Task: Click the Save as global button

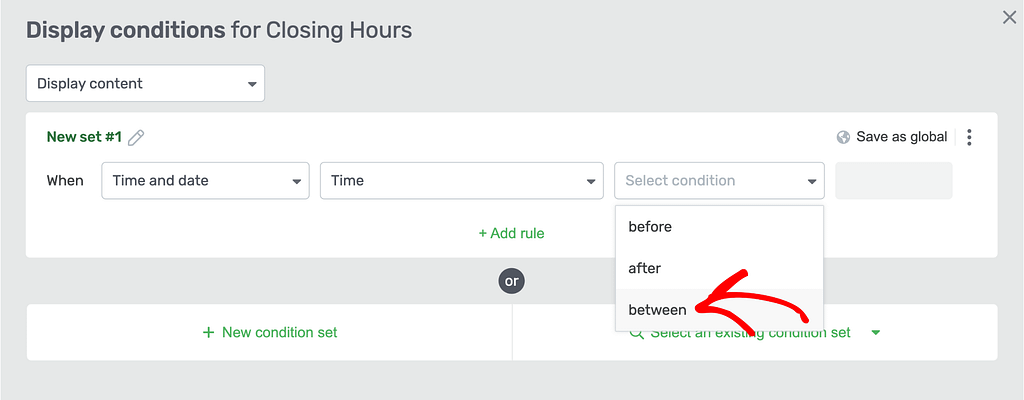Action: pyautogui.click(x=891, y=137)
